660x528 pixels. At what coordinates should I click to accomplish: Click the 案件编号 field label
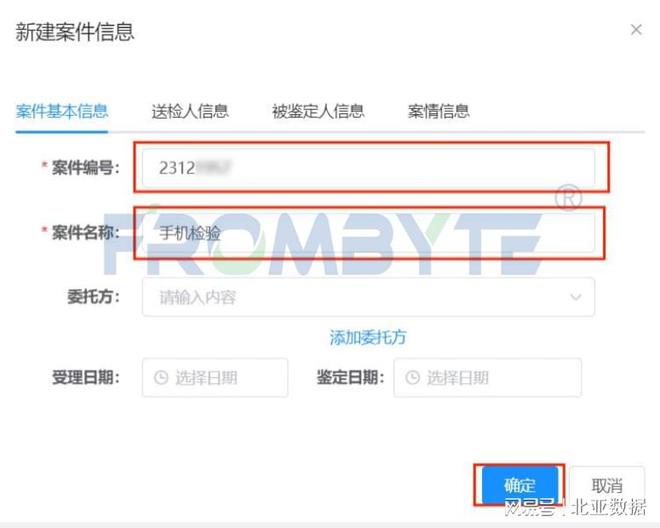85,168
